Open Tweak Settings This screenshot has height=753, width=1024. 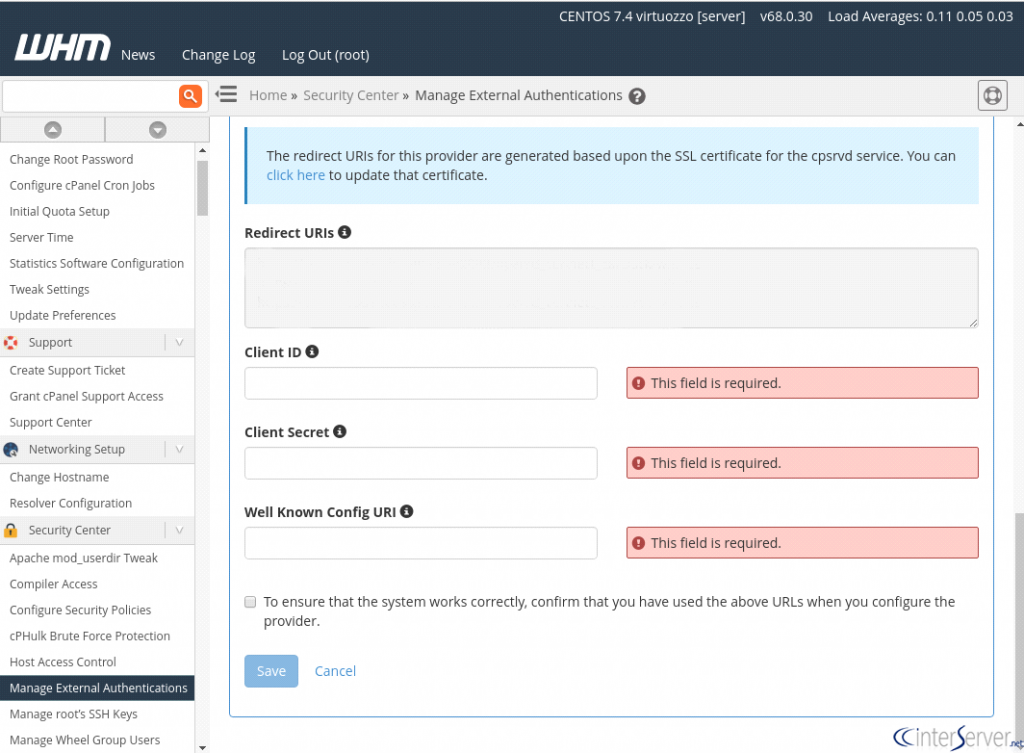pos(50,289)
